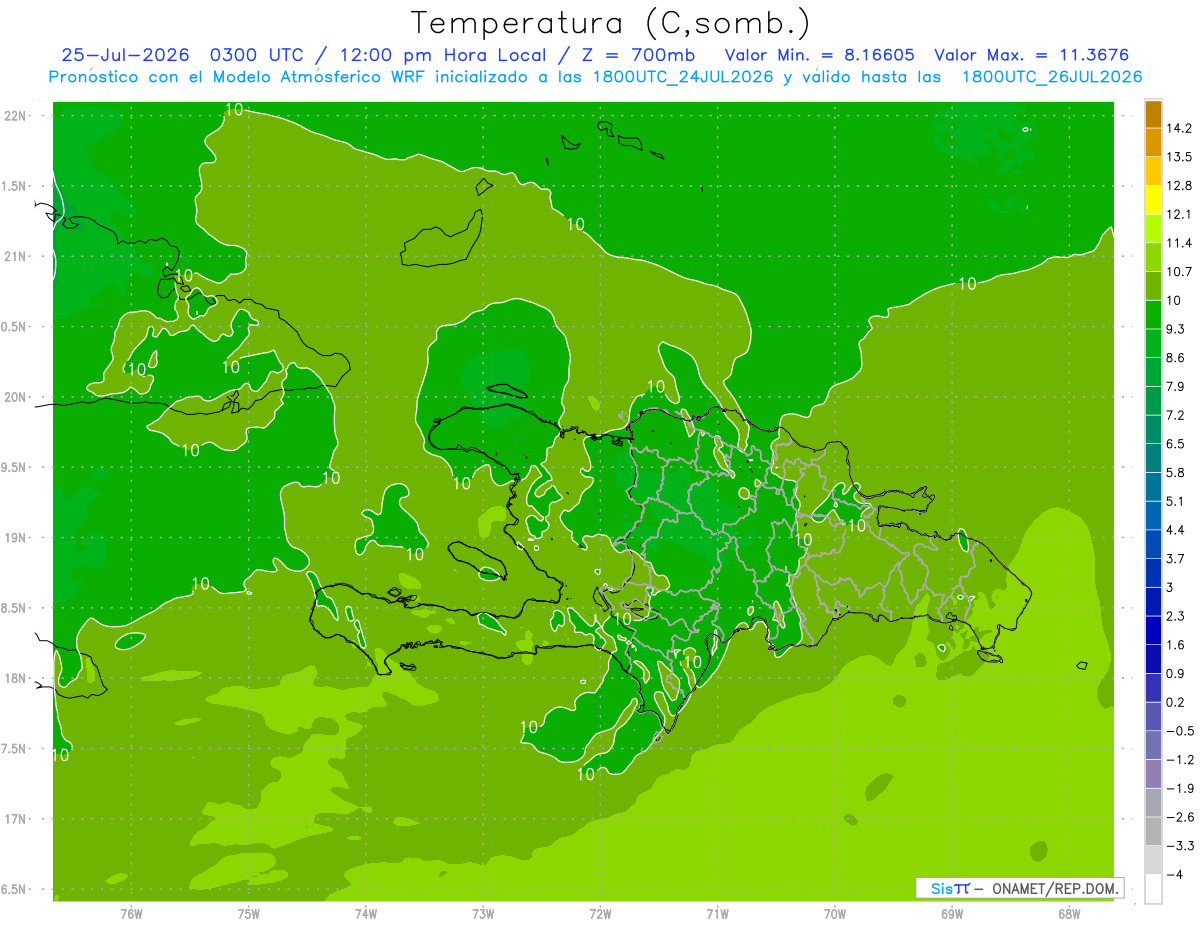Screen dimensions: 1200x927
Task: Click the legend value '5.8'
Action: pyautogui.click(x=1176, y=473)
